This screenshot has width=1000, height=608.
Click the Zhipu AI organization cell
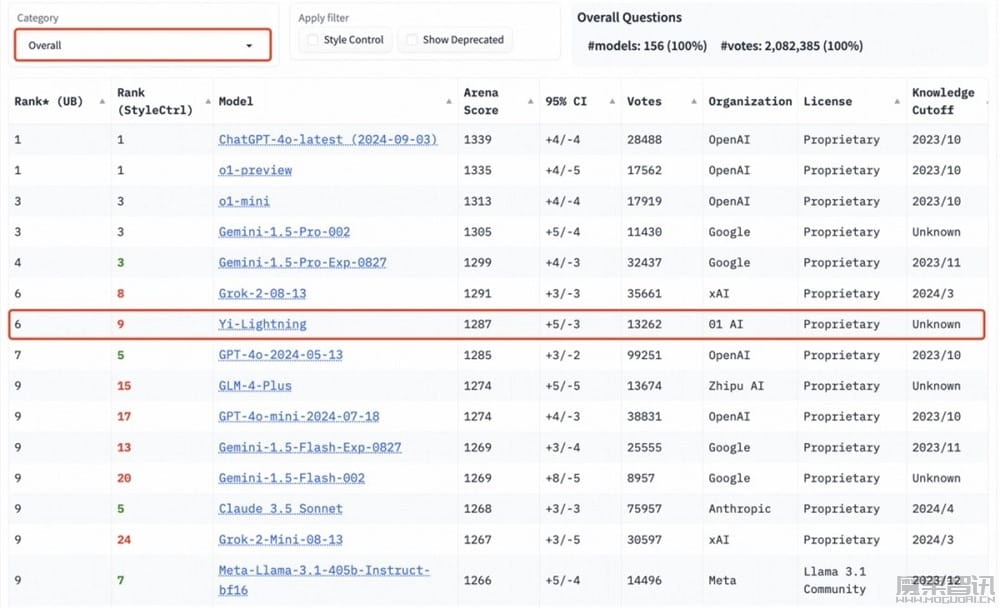point(736,385)
